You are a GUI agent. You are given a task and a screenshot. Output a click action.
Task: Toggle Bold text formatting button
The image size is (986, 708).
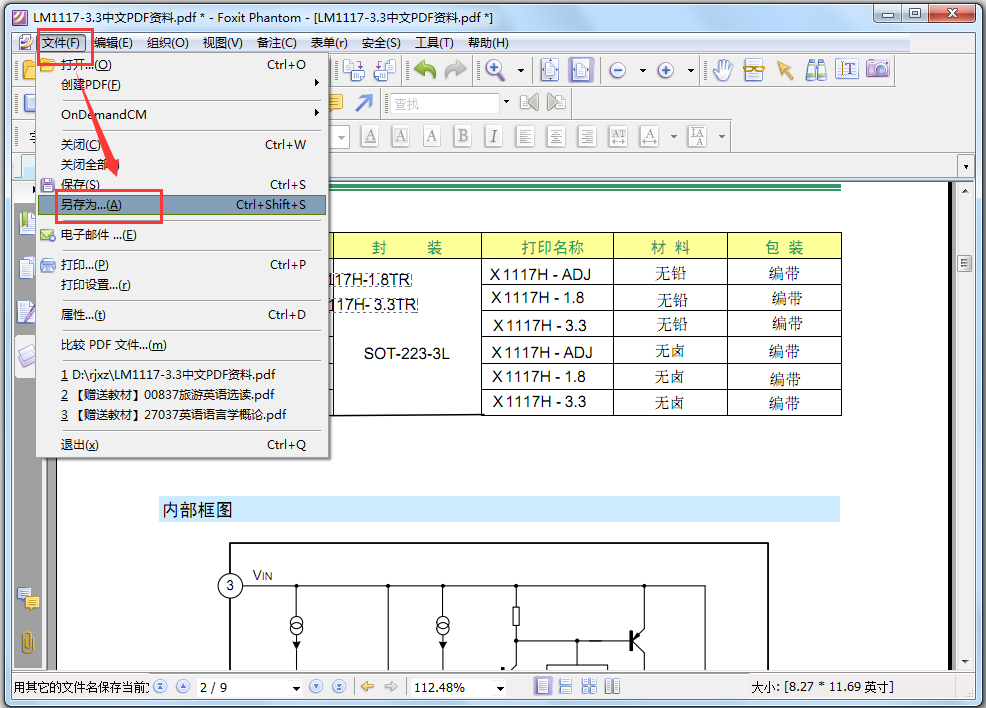pos(463,136)
